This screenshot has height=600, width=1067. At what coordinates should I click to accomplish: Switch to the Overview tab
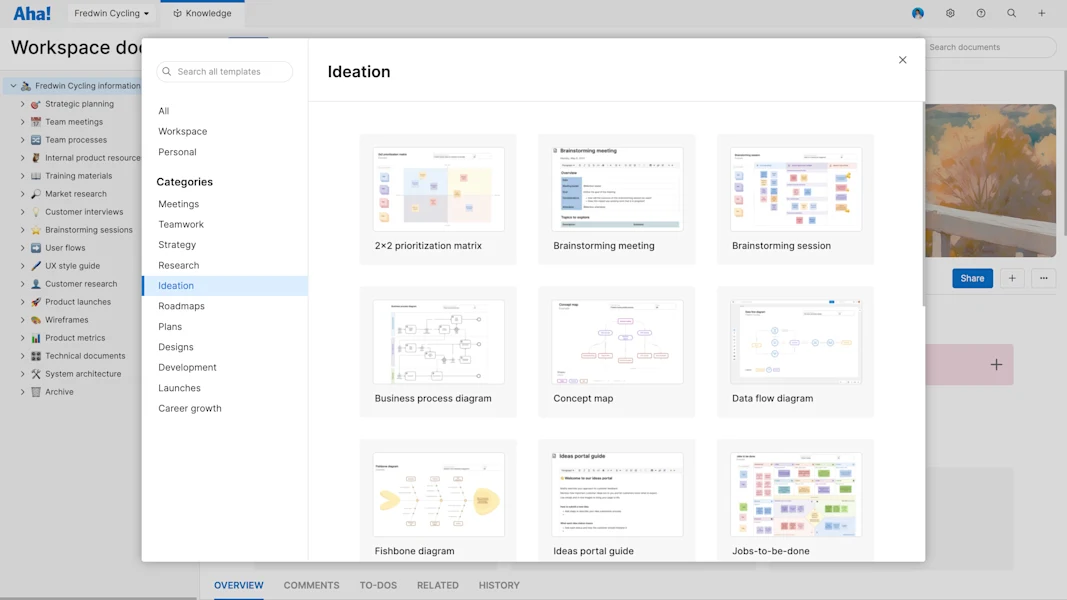[238, 585]
